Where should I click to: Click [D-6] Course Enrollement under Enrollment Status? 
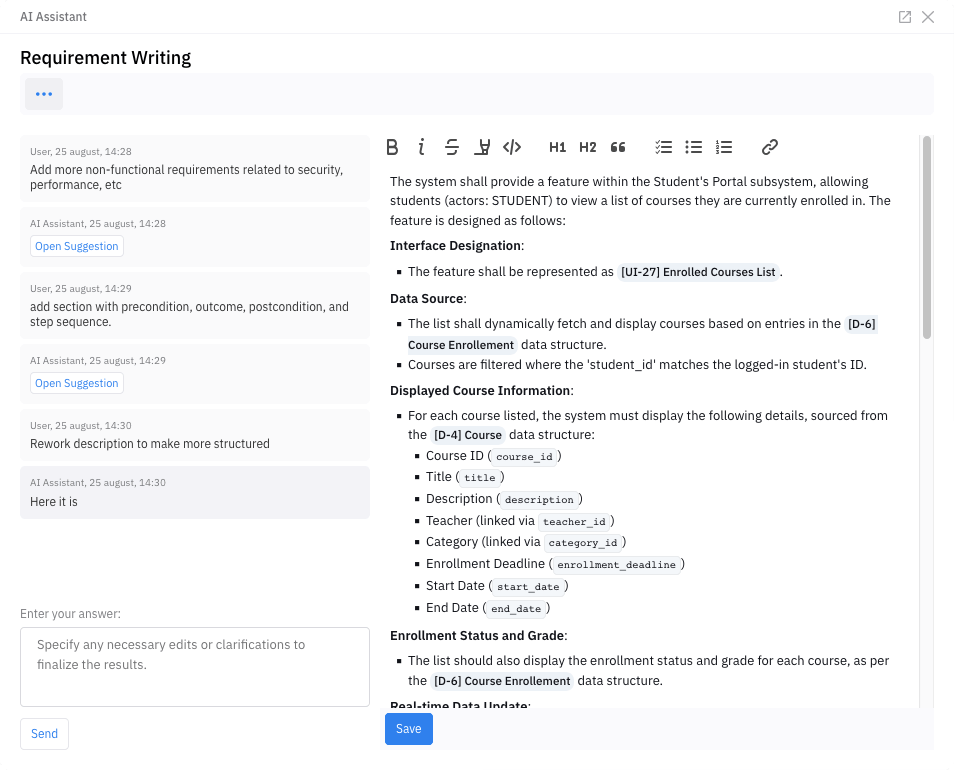502,681
